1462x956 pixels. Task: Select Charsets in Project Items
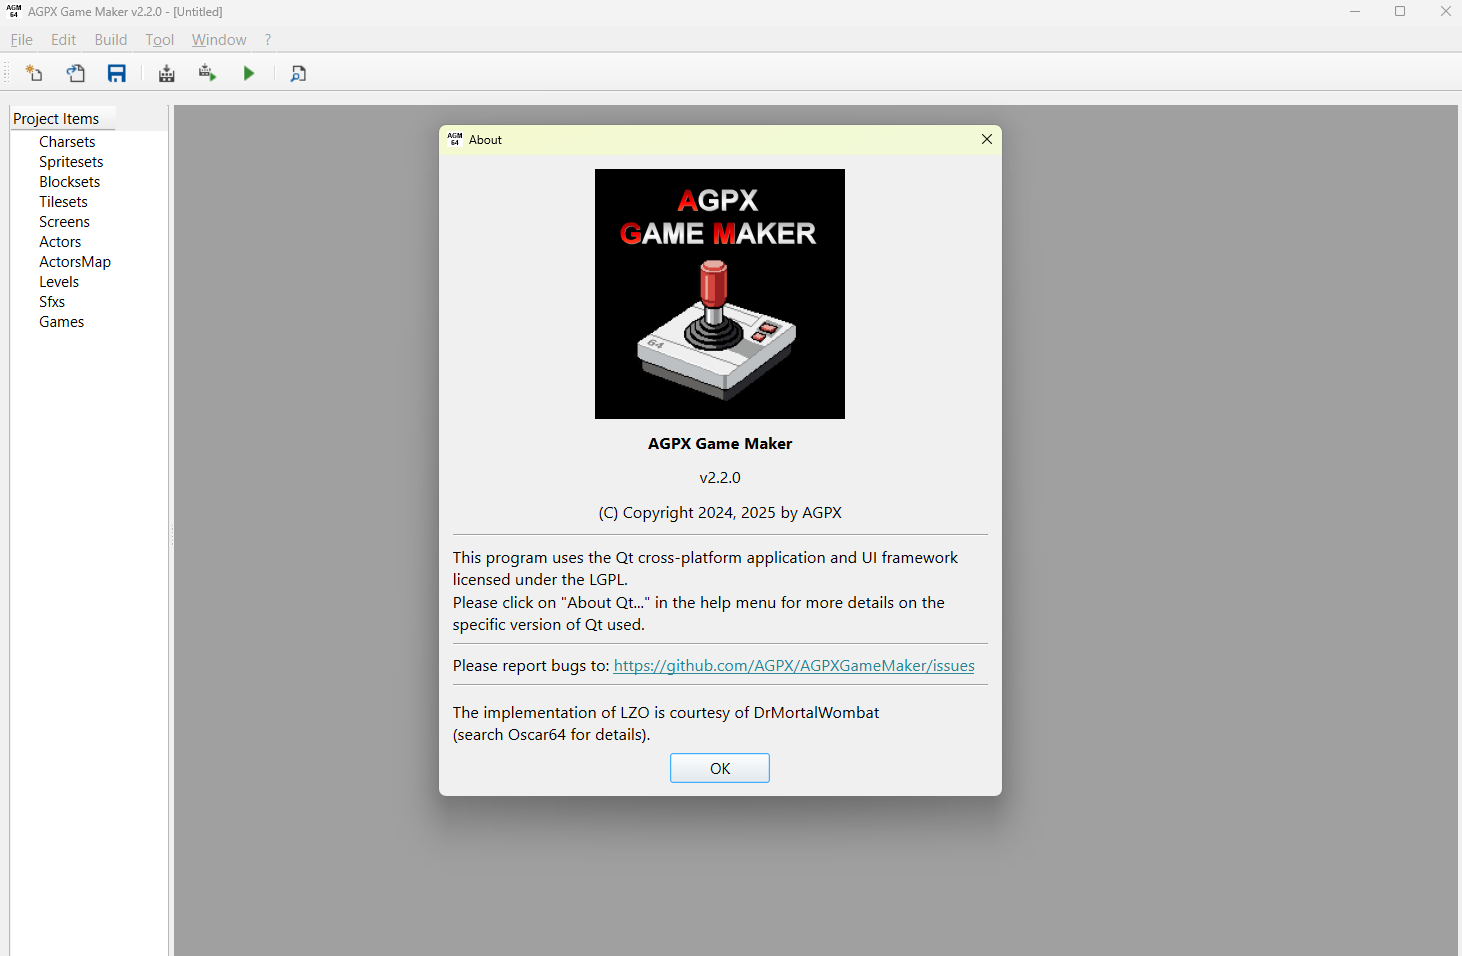[x=67, y=142]
